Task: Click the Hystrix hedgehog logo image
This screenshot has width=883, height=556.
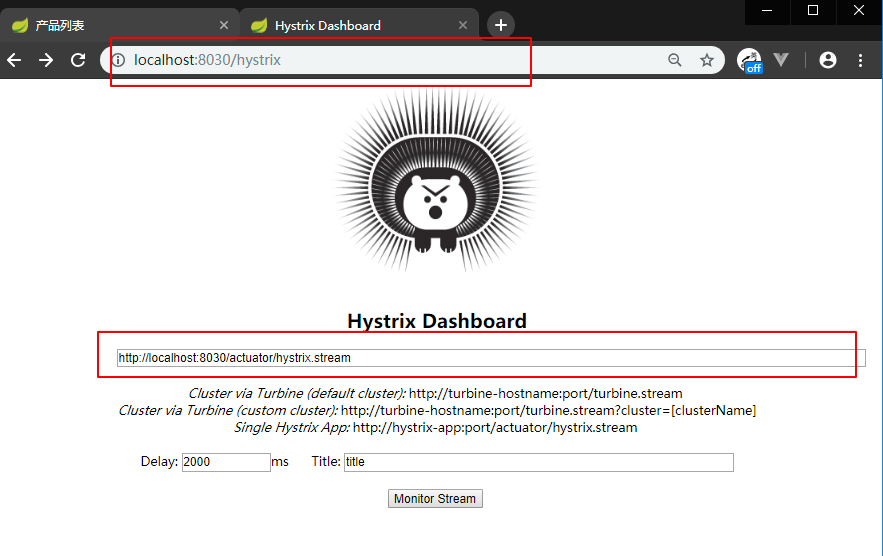Action: pos(436,180)
